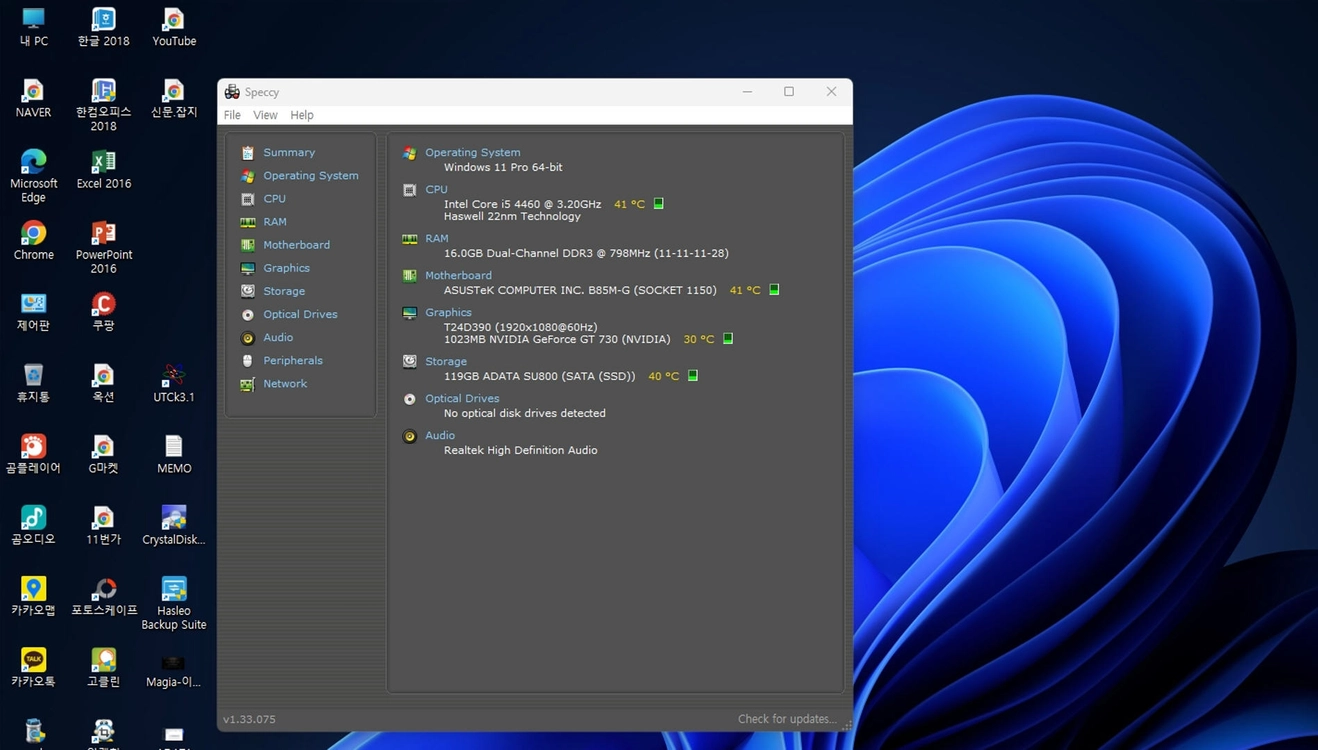Image resolution: width=1318 pixels, height=750 pixels.
Task: Click the Storage icon in summary panel
Action: (x=410, y=362)
